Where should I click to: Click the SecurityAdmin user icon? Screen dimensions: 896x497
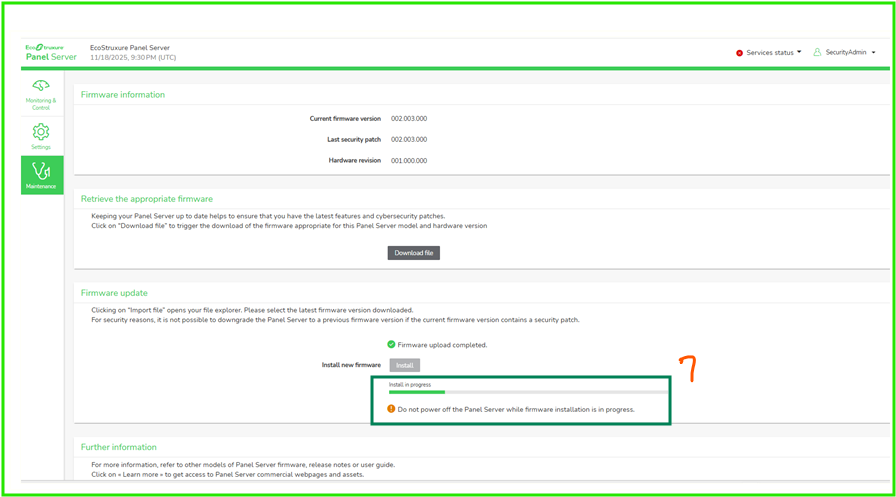pyautogui.click(x=817, y=52)
